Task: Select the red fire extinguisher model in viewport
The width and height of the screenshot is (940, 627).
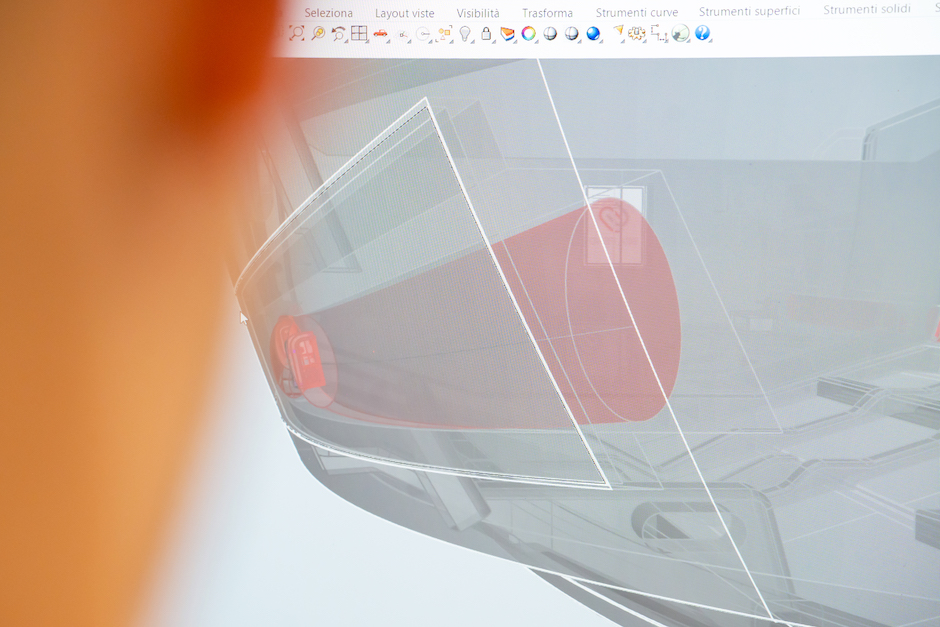Action: pyautogui.click(x=304, y=358)
